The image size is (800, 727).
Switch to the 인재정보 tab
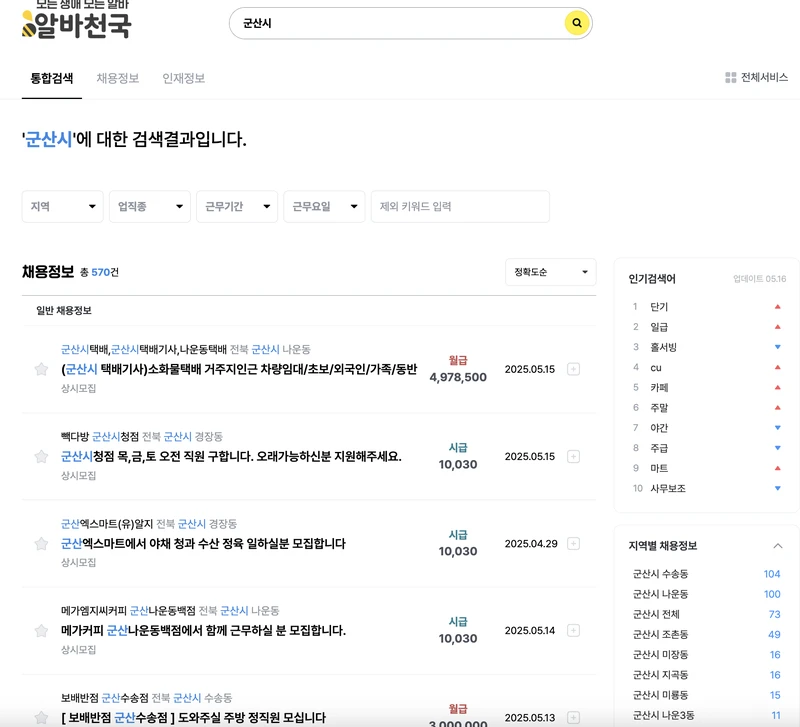(x=184, y=78)
